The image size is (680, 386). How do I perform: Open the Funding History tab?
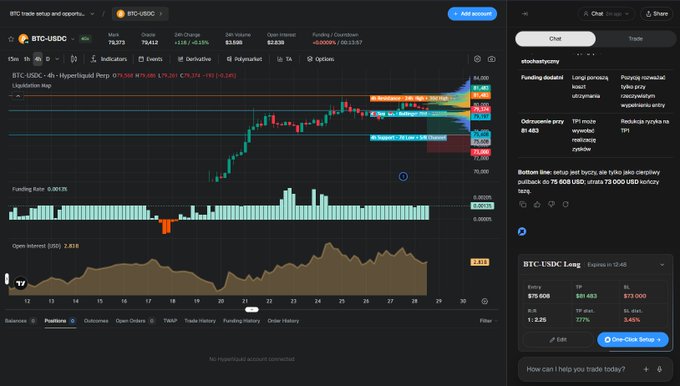coord(242,321)
